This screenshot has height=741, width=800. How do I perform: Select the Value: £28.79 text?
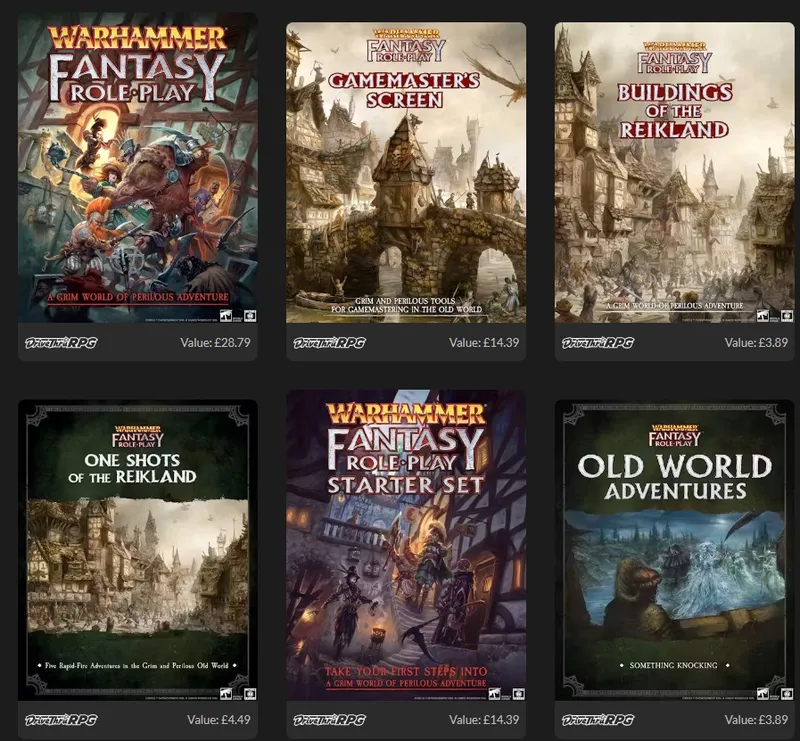coord(215,342)
